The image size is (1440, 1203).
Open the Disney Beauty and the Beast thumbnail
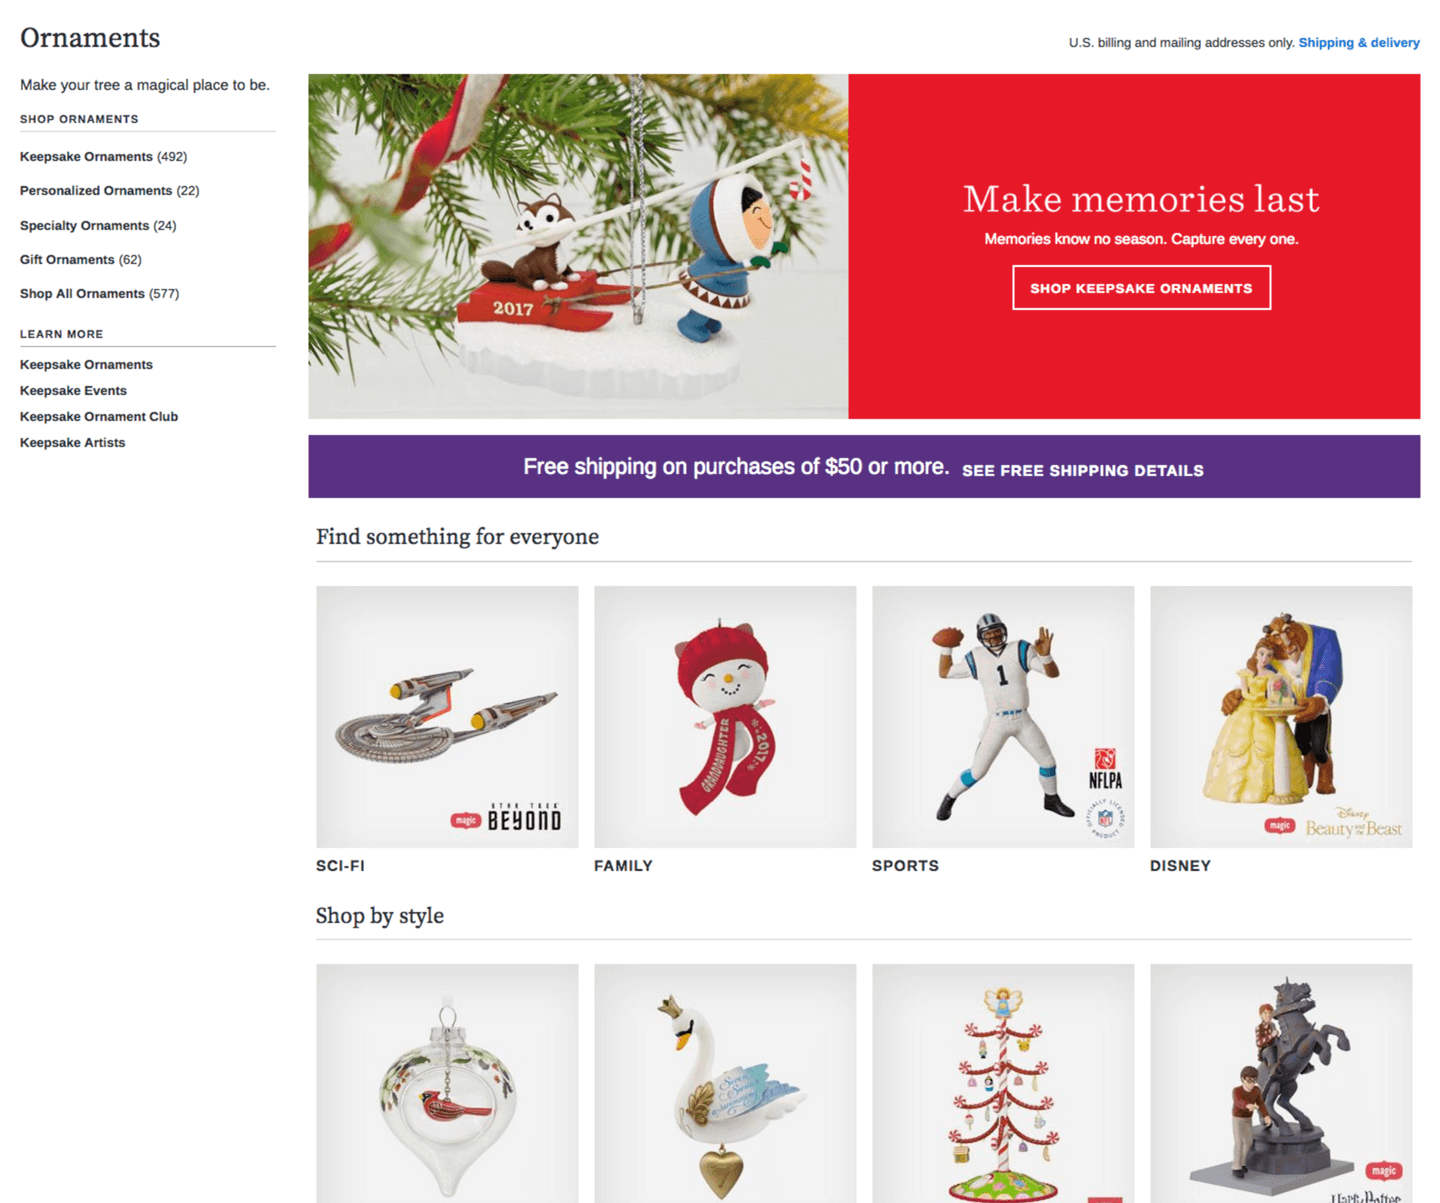click(x=1281, y=716)
